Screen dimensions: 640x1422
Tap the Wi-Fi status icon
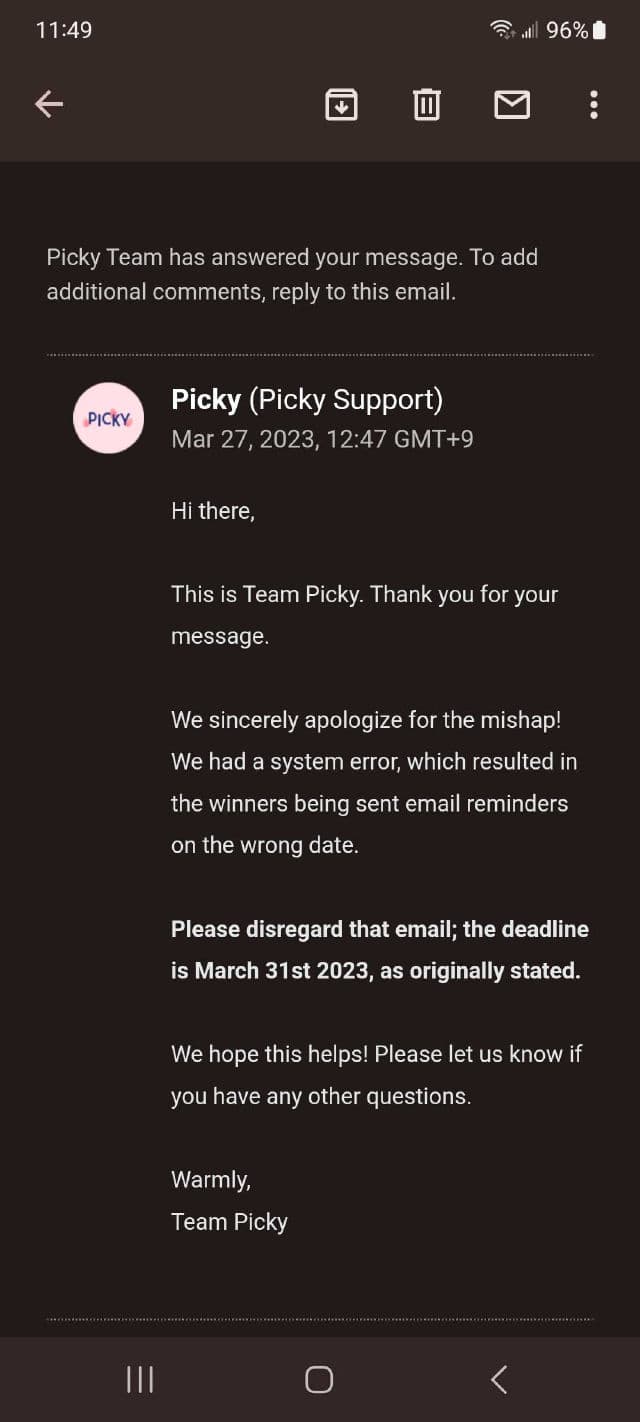tap(502, 30)
